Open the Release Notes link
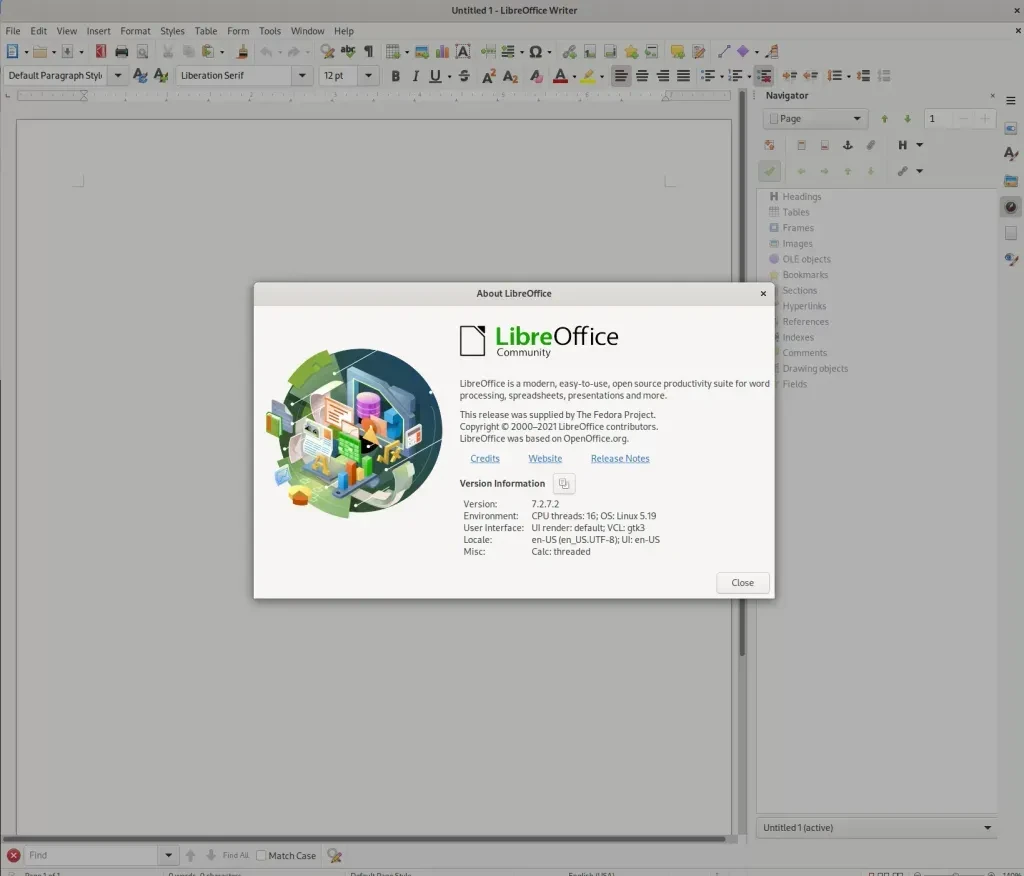 click(620, 459)
